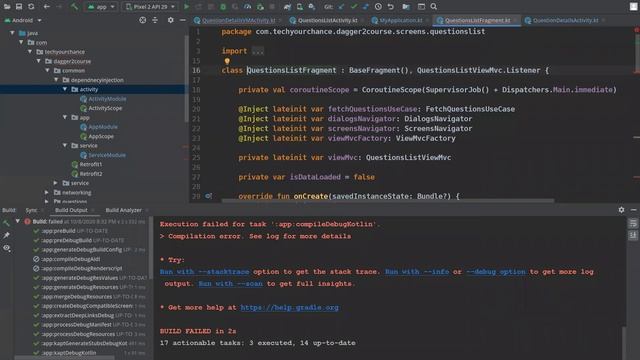Hide the Build panel with the minus icon

click(633, 209)
